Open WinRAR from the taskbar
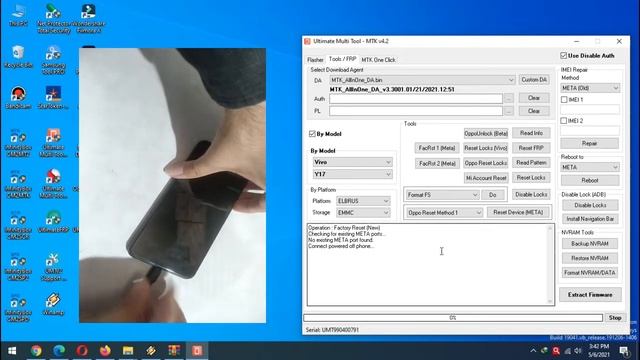Image resolution: width=640 pixels, height=360 pixels. (174, 351)
